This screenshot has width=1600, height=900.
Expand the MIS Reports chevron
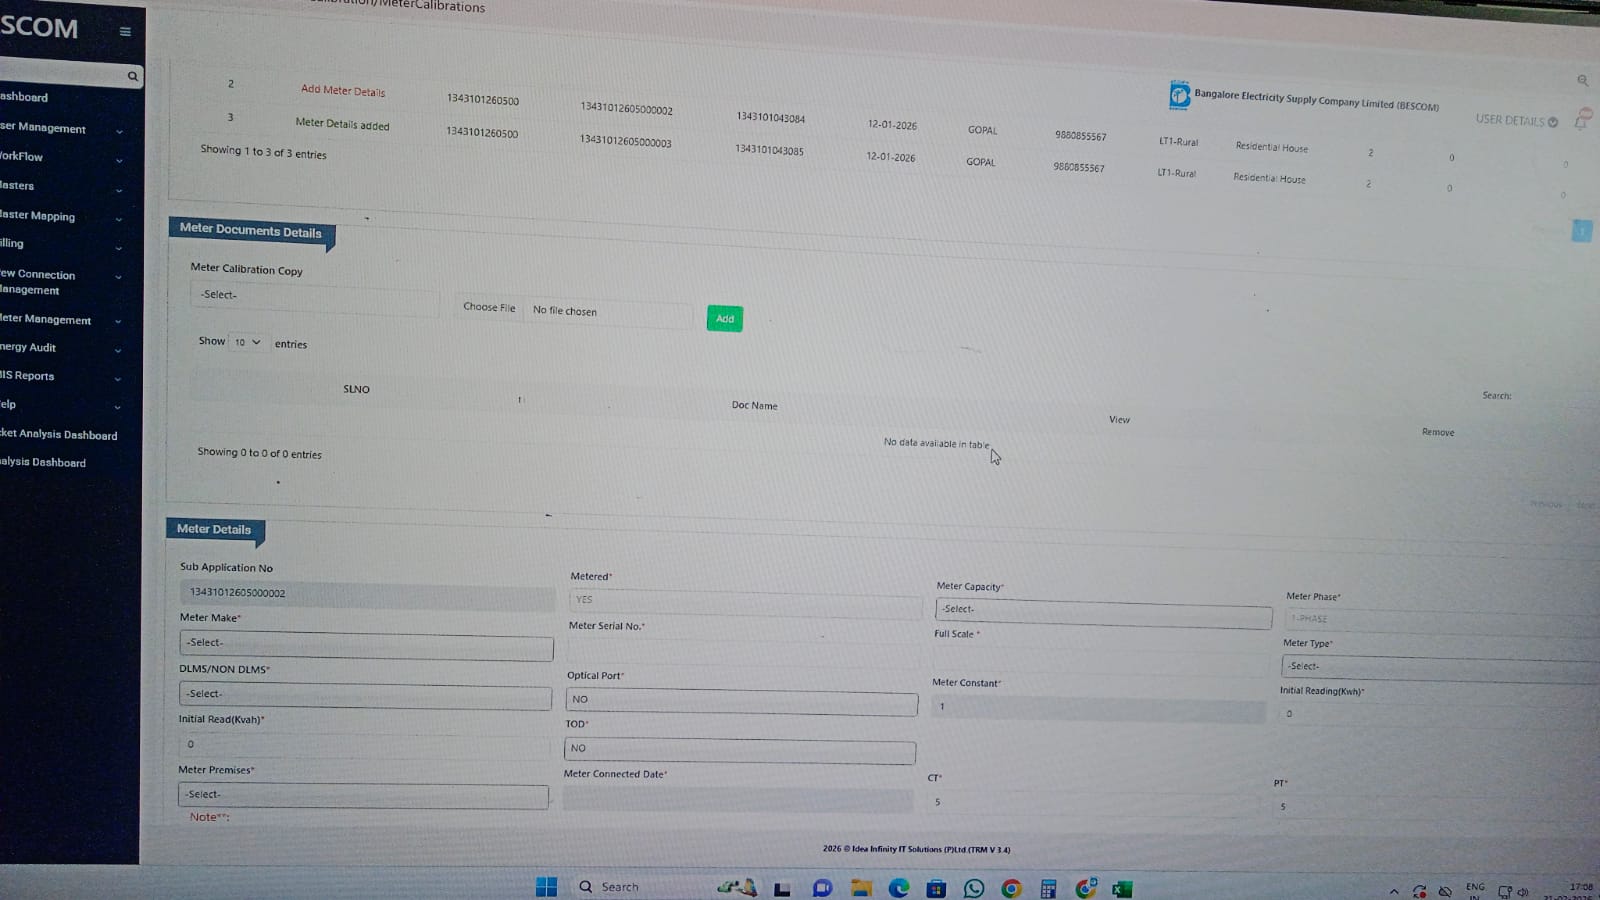coord(118,379)
